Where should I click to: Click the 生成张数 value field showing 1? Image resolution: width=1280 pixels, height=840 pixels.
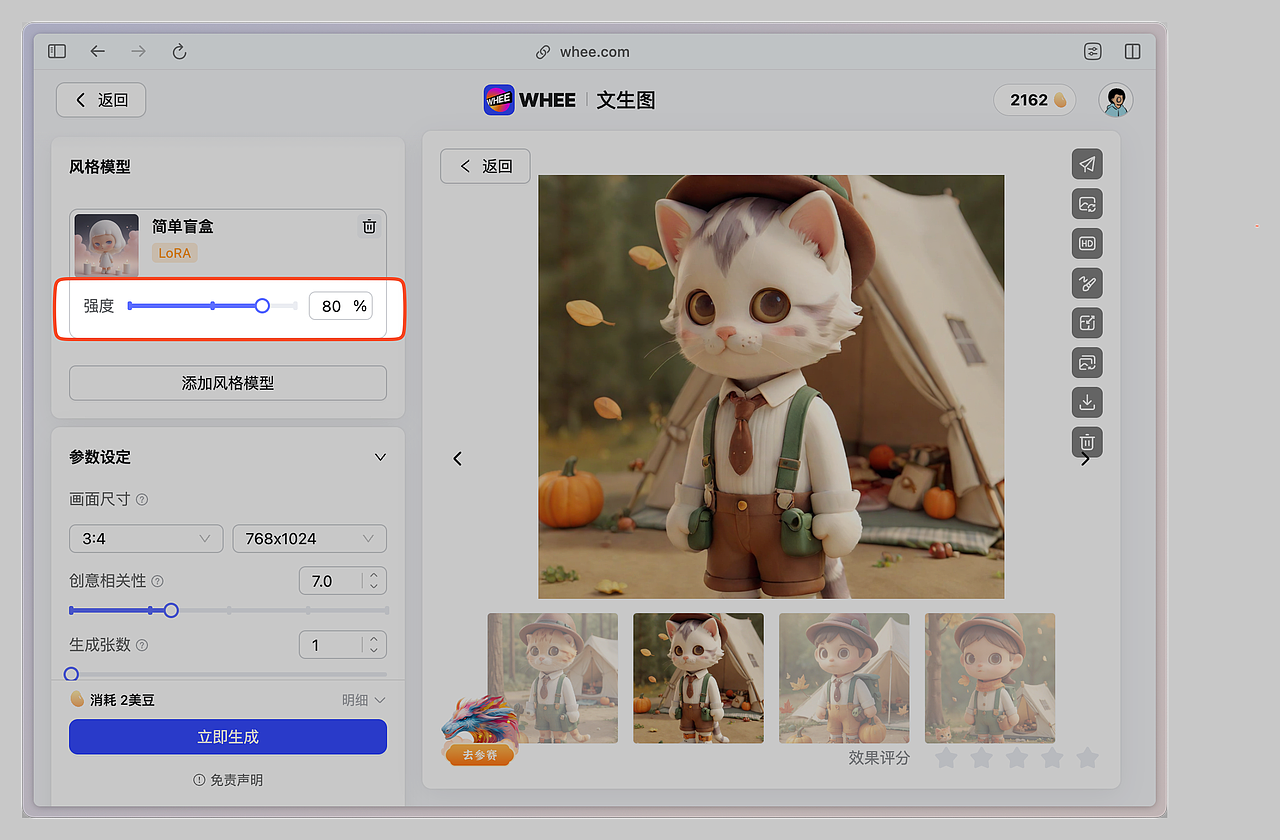(x=343, y=645)
